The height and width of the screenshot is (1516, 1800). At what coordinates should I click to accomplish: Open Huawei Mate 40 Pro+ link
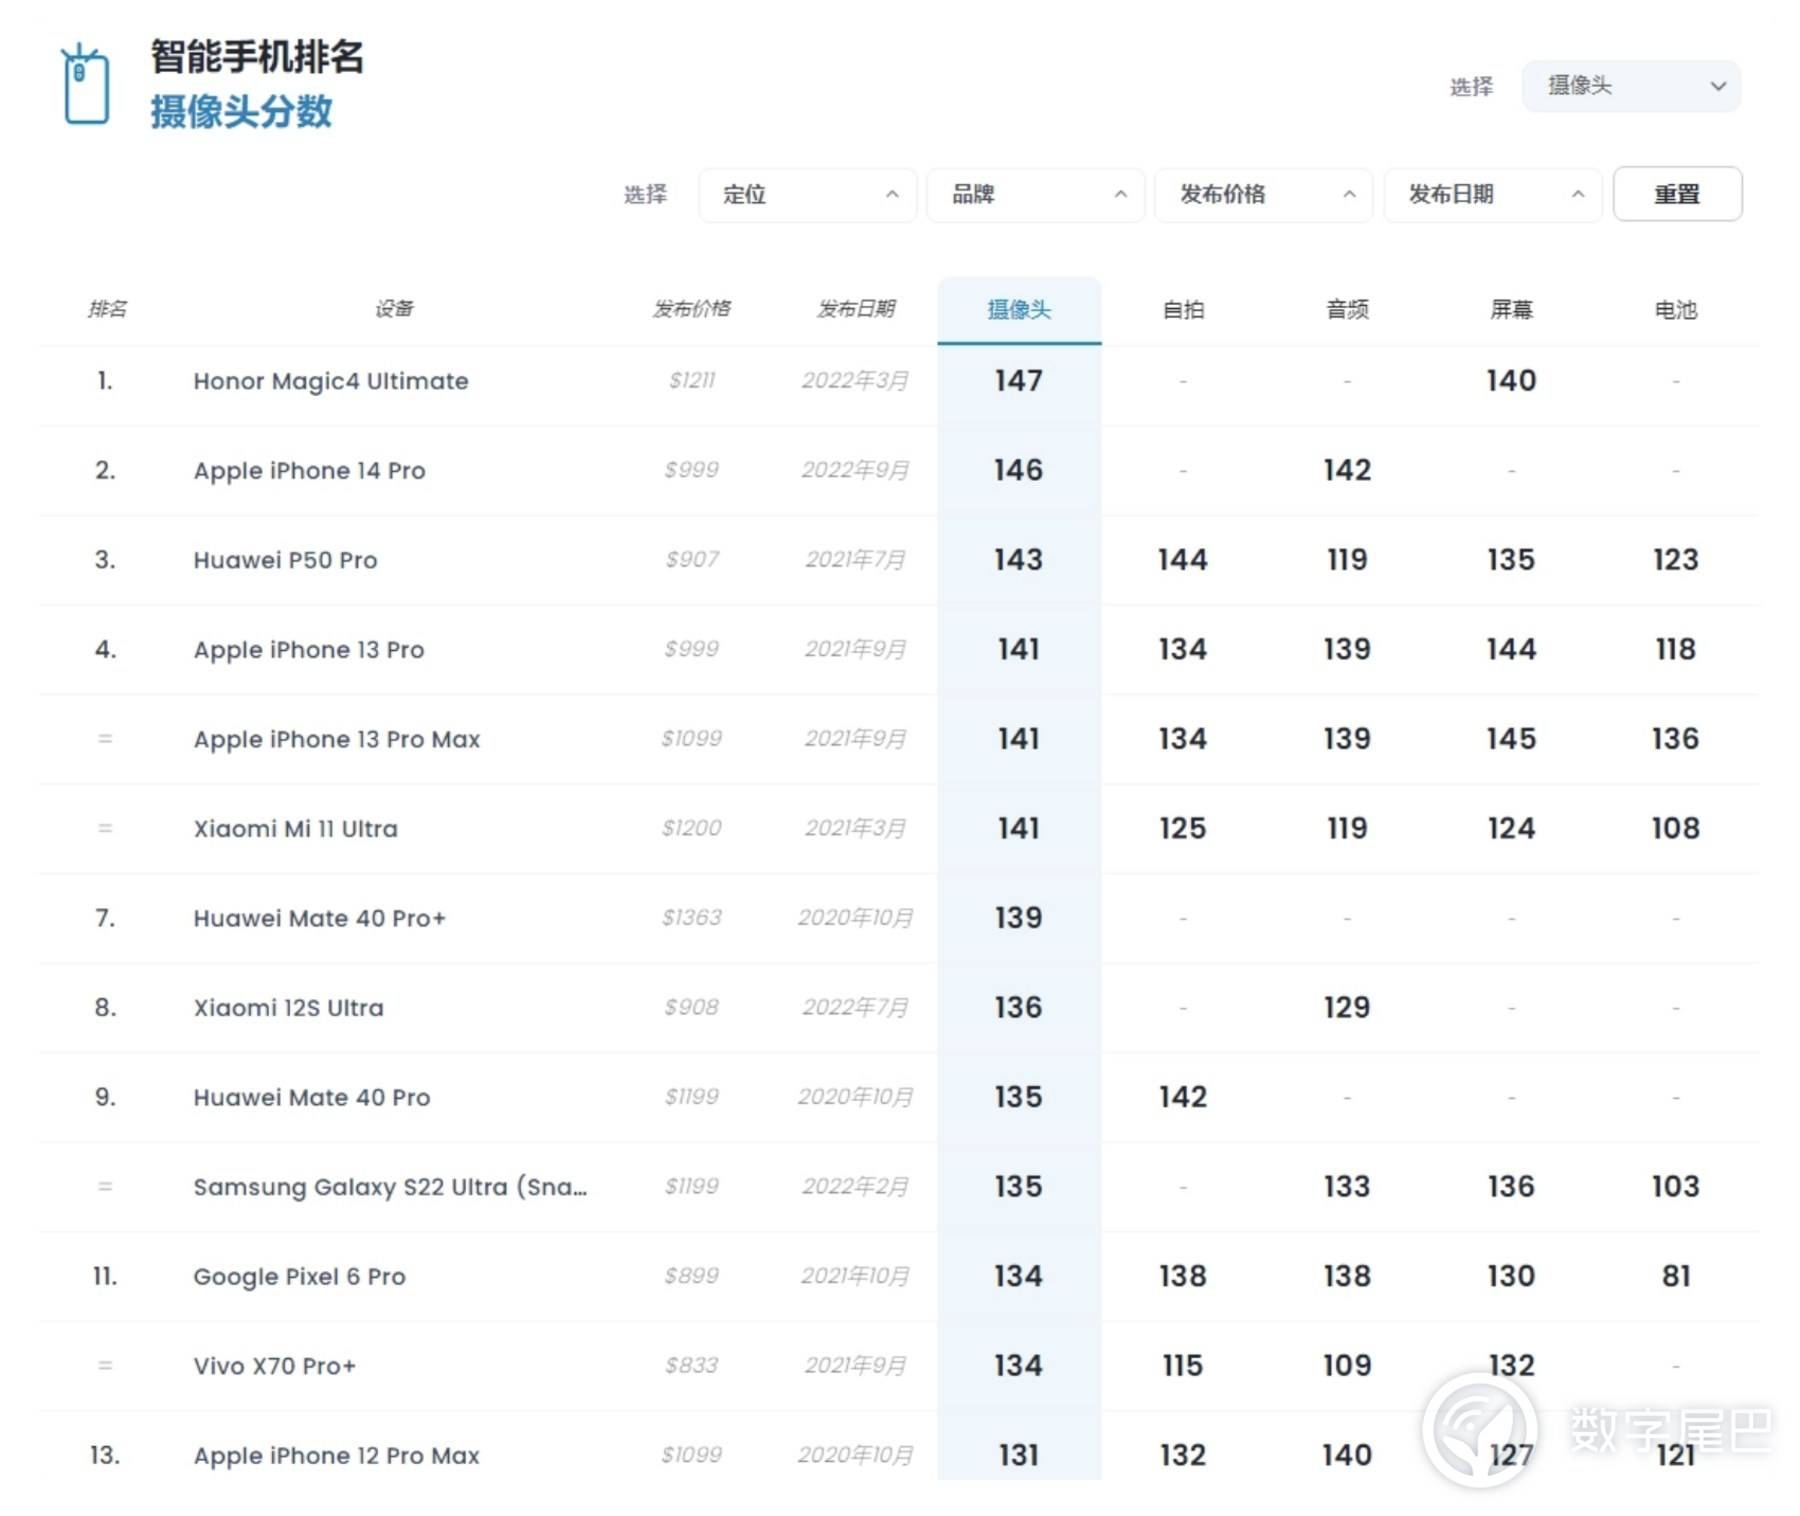[319, 918]
